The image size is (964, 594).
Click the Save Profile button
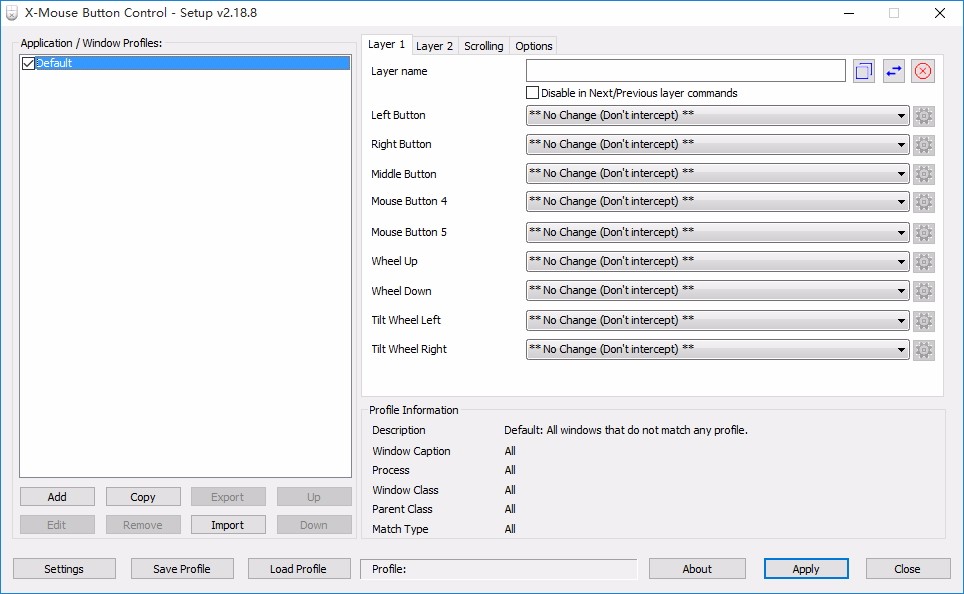(x=182, y=569)
